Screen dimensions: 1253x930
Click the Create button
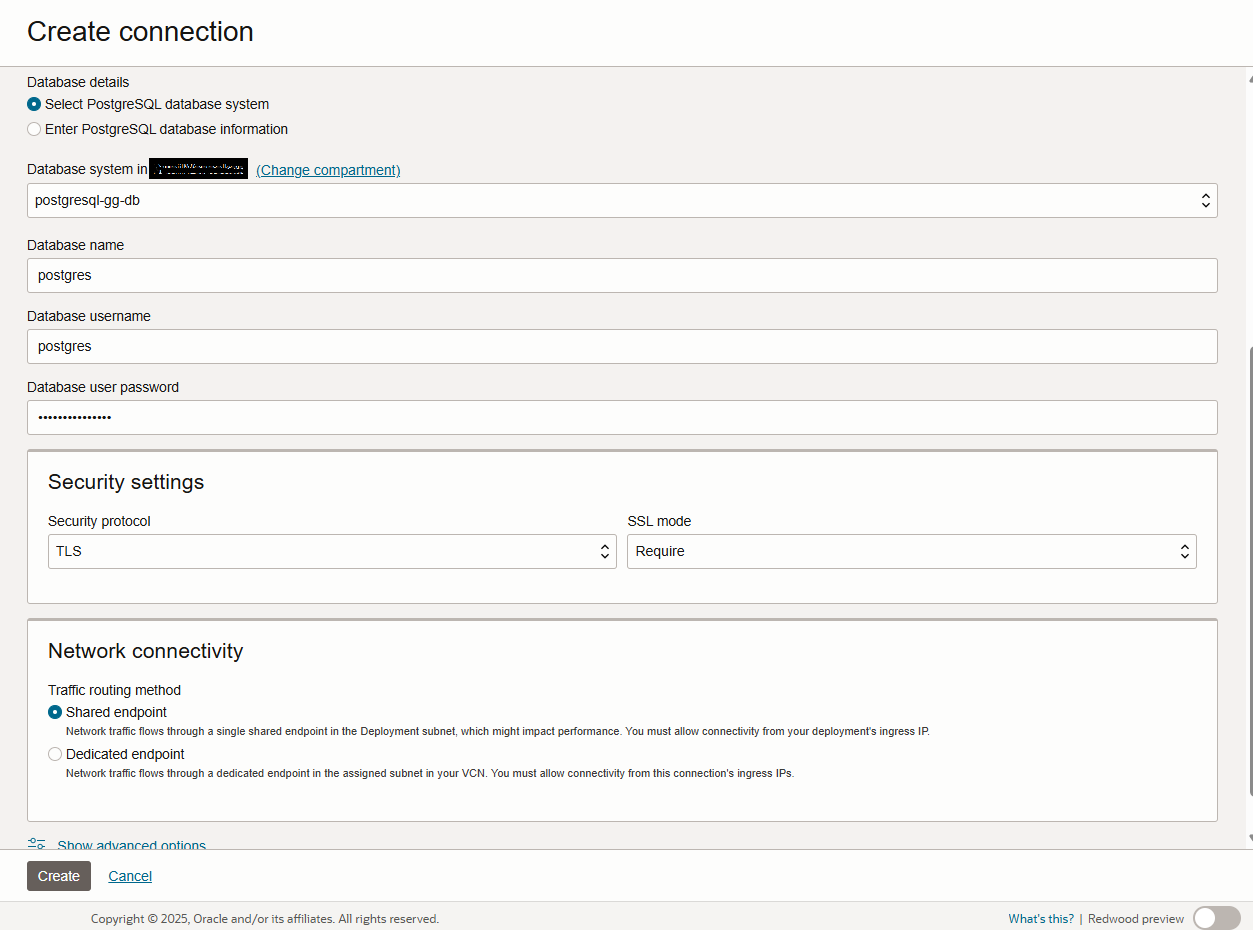59,876
